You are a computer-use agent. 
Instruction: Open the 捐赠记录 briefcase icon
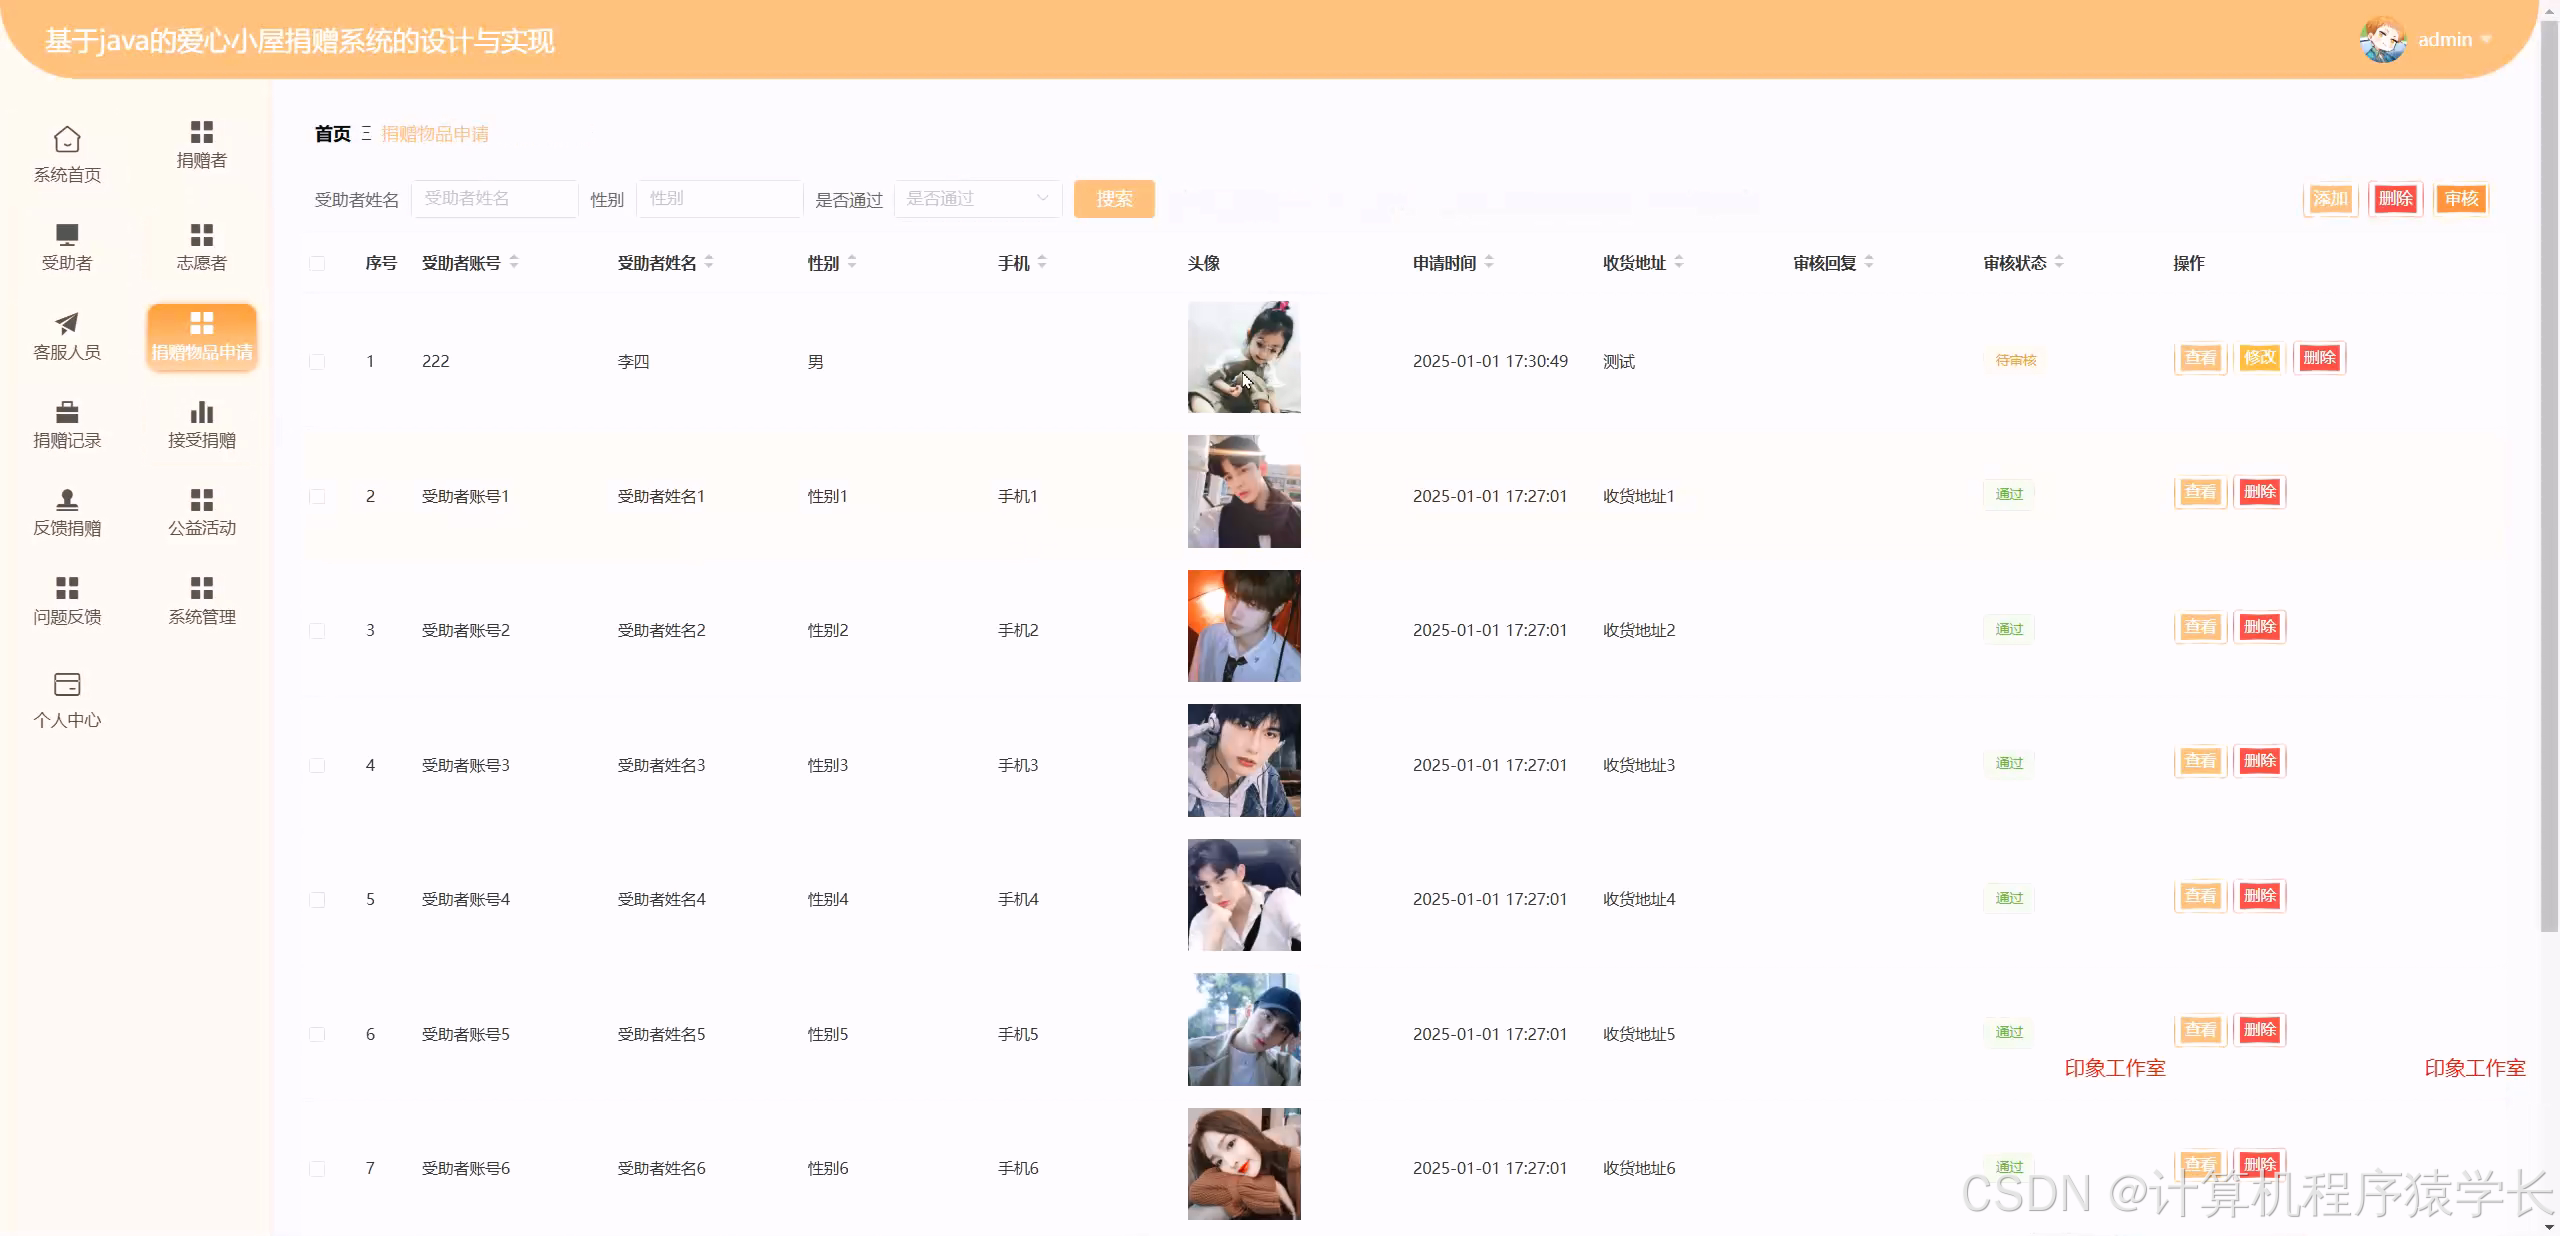coord(66,412)
